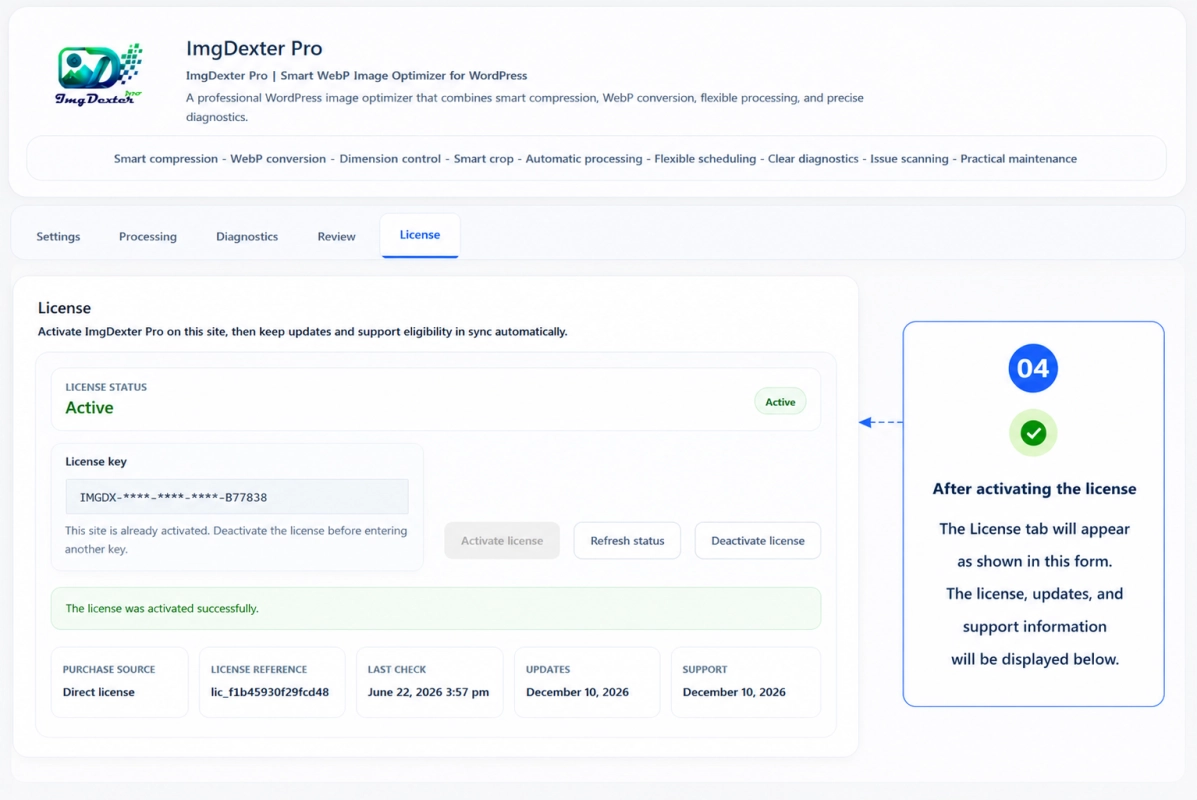1197x800 pixels.
Task: Click the disabled Activate license button
Action: click(x=502, y=540)
